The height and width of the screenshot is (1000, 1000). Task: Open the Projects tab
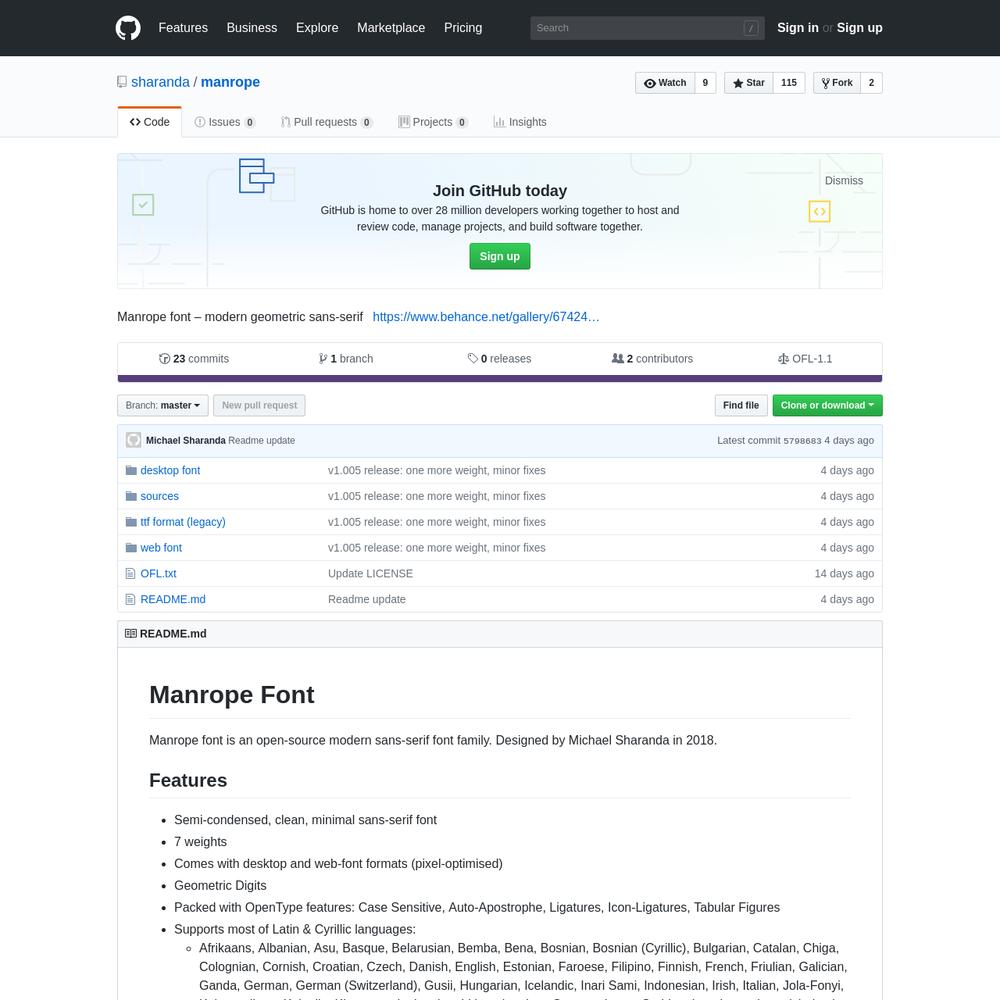click(x=432, y=122)
